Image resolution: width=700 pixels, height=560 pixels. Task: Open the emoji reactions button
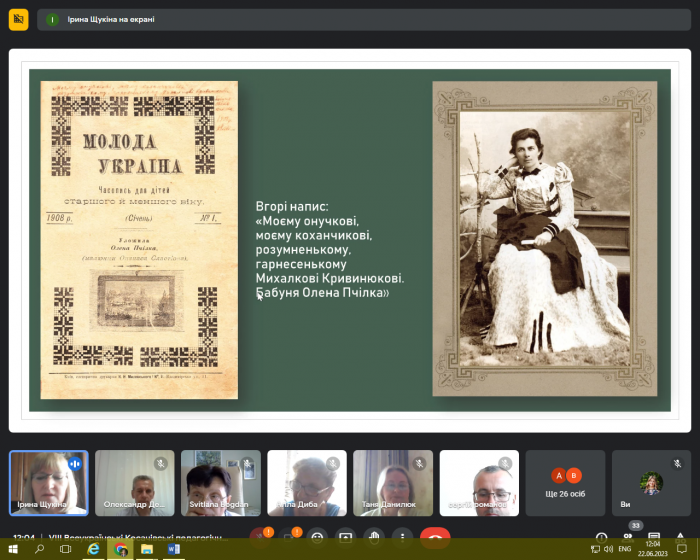(x=318, y=537)
